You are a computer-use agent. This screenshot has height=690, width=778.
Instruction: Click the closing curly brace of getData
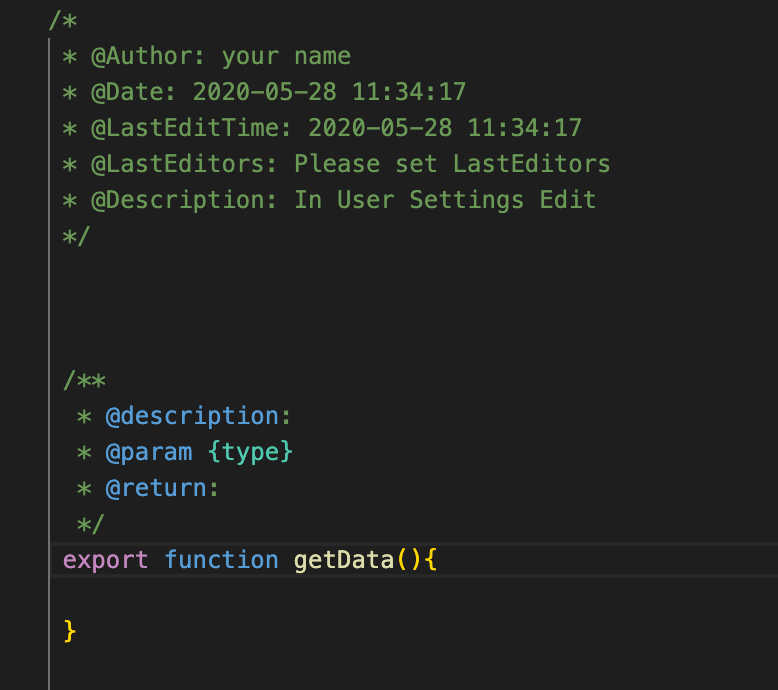click(x=70, y=631)
